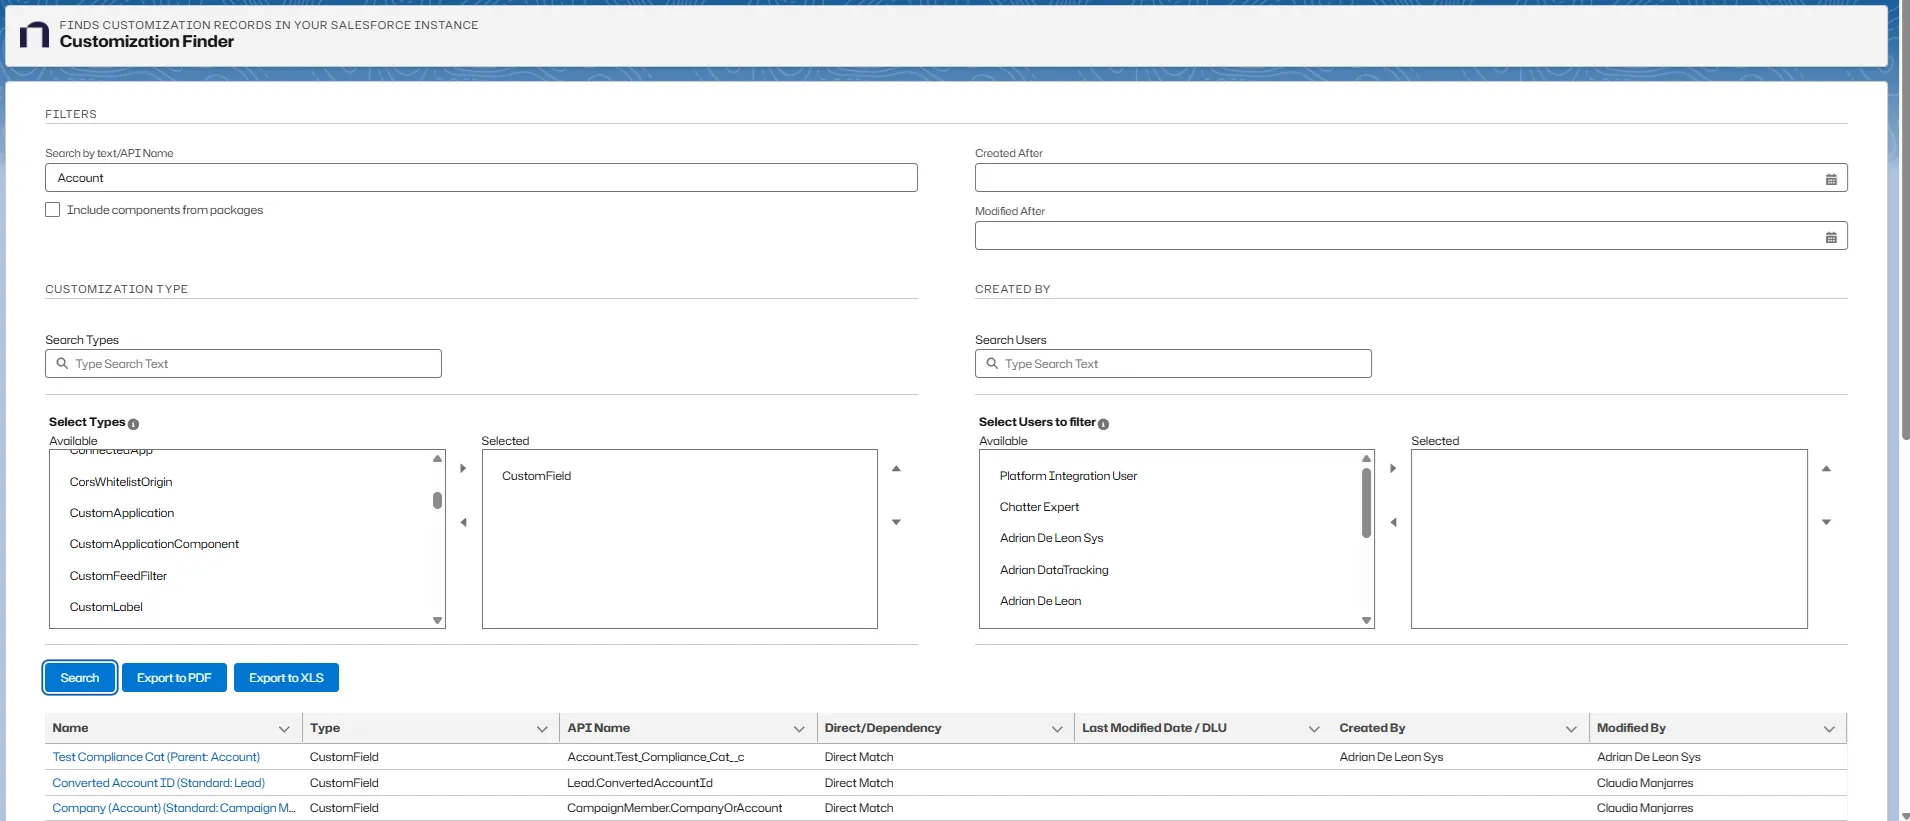Select Chatter Expert in Available users
The height and width of the screenshot is (821, 1910).
1039,507
